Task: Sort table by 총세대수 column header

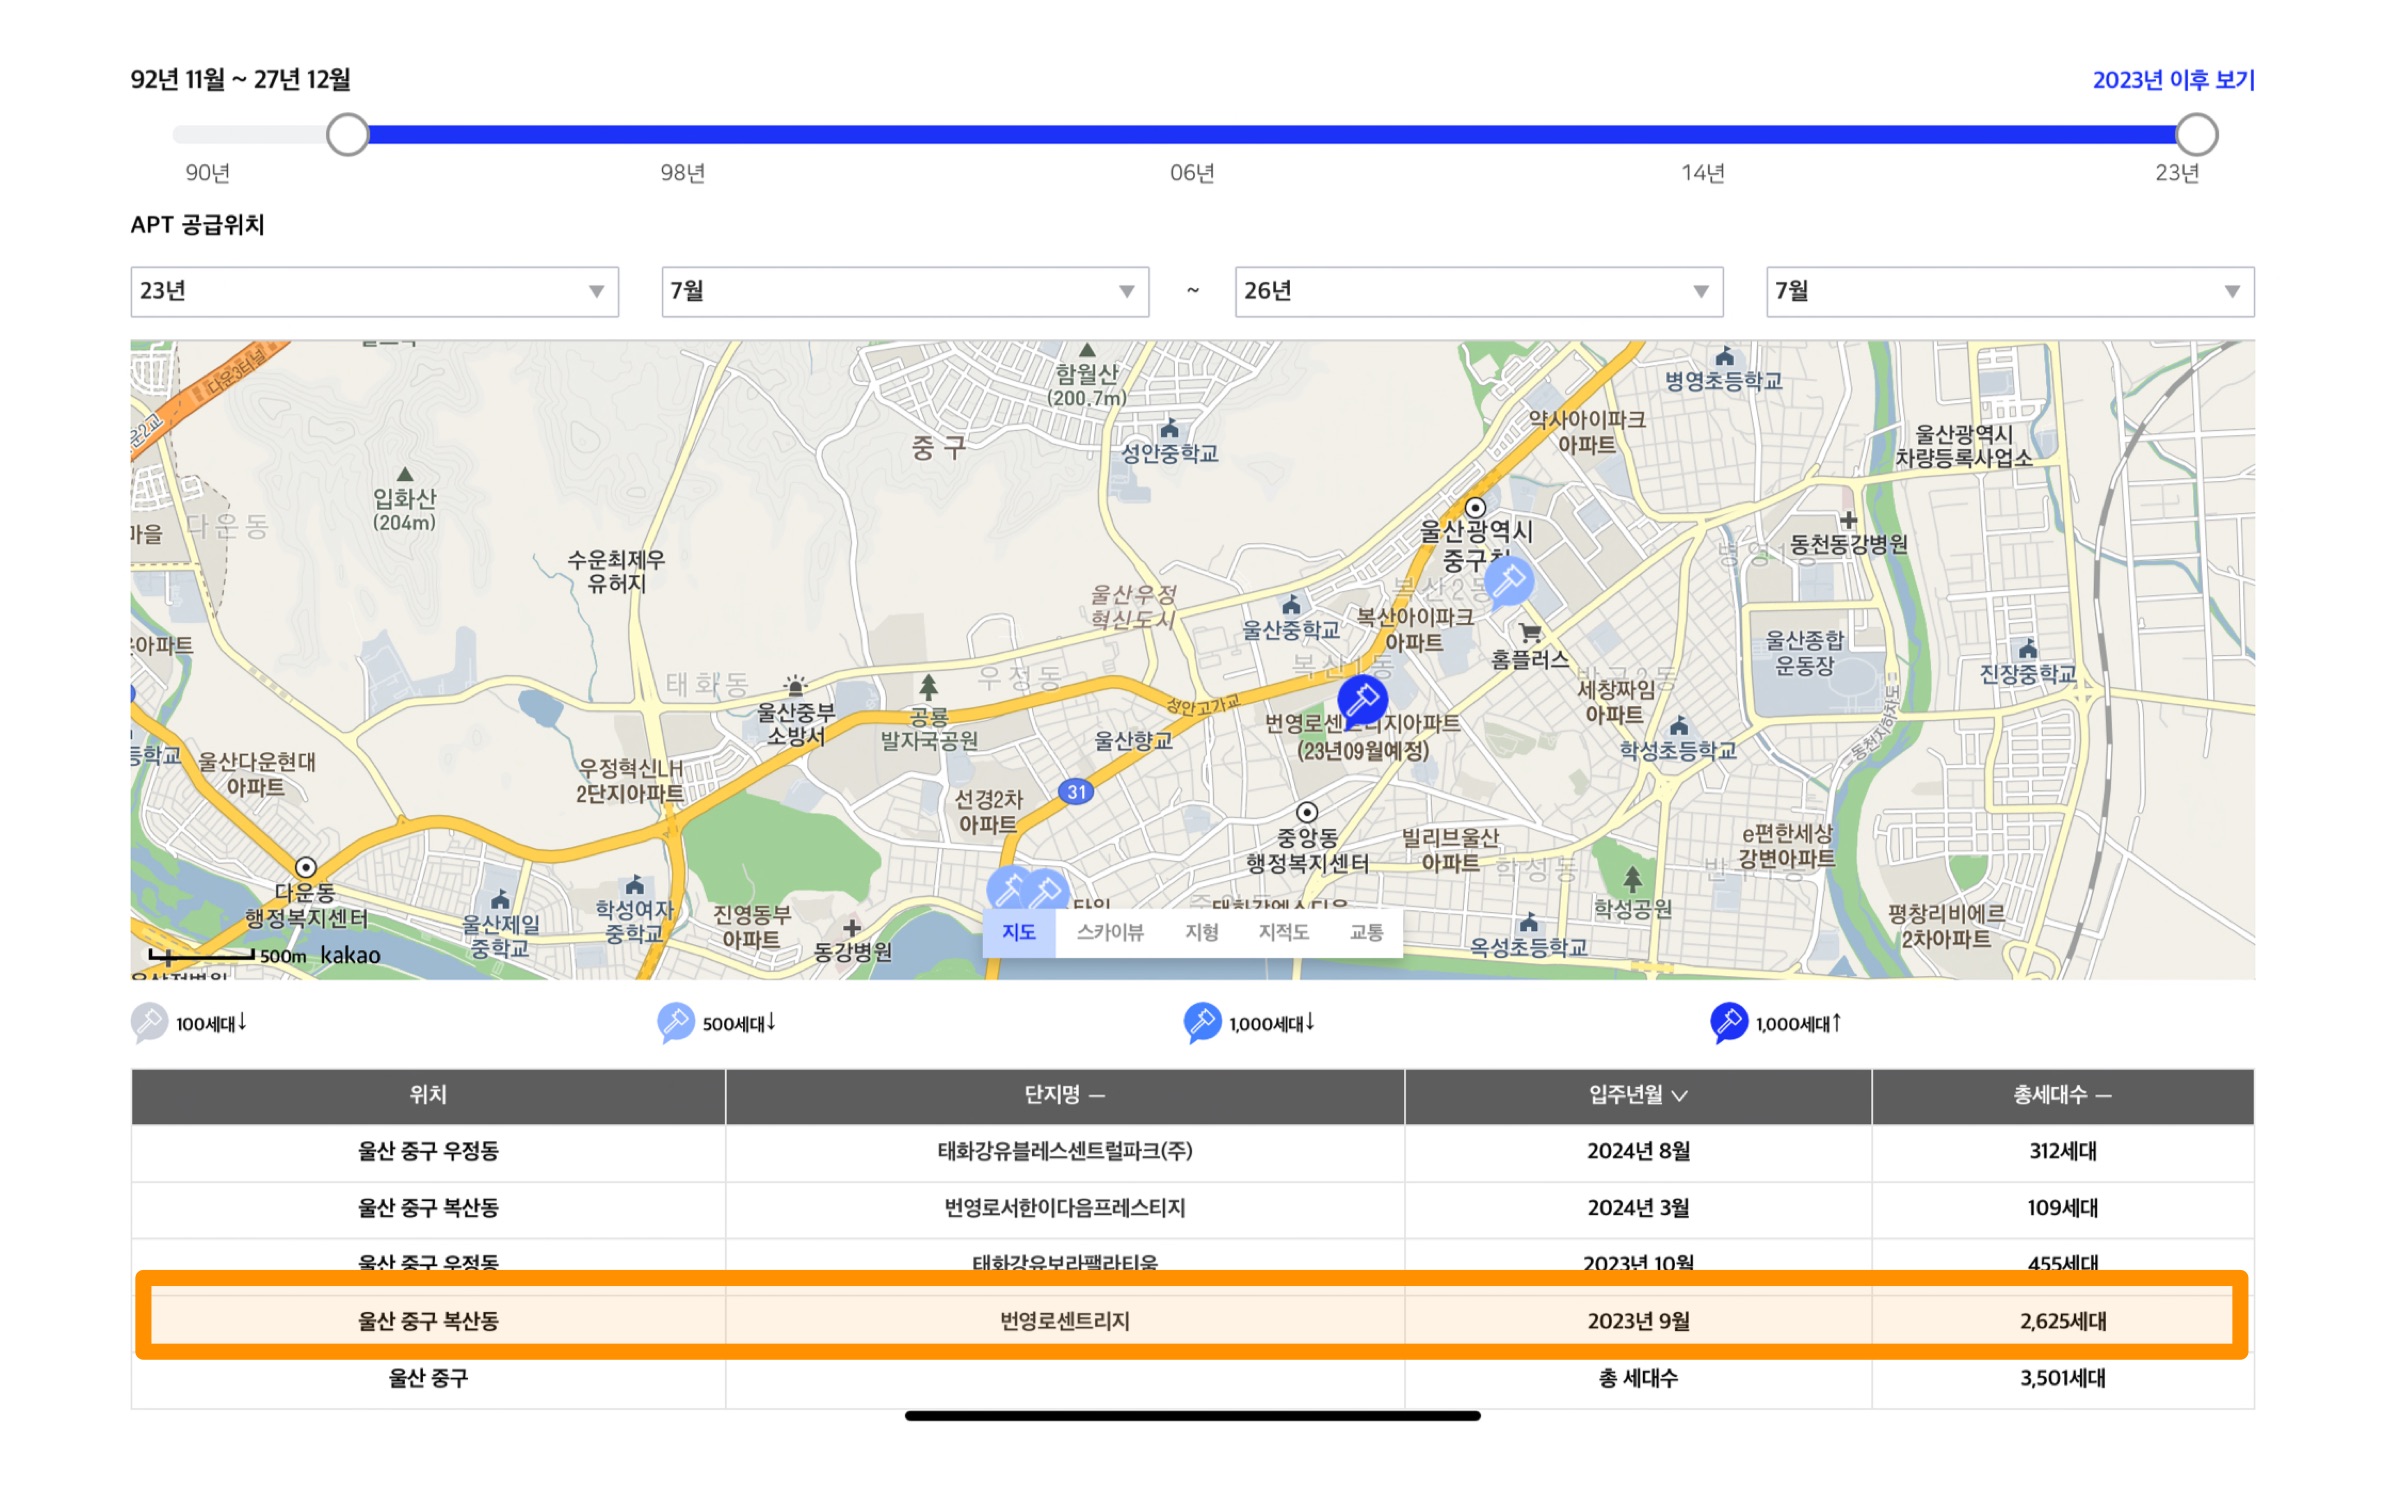Action: point(2061,1095)
